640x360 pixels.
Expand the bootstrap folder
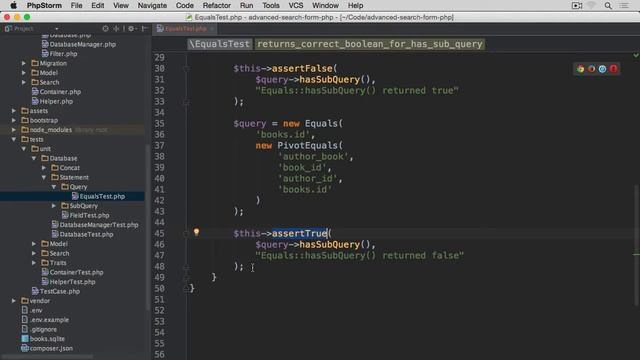point(14,120)
